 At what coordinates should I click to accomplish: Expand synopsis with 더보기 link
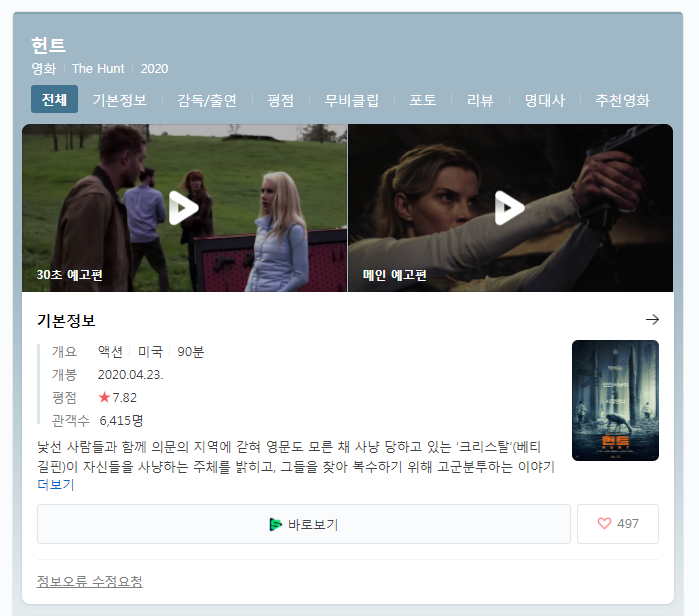click(56, 485)
